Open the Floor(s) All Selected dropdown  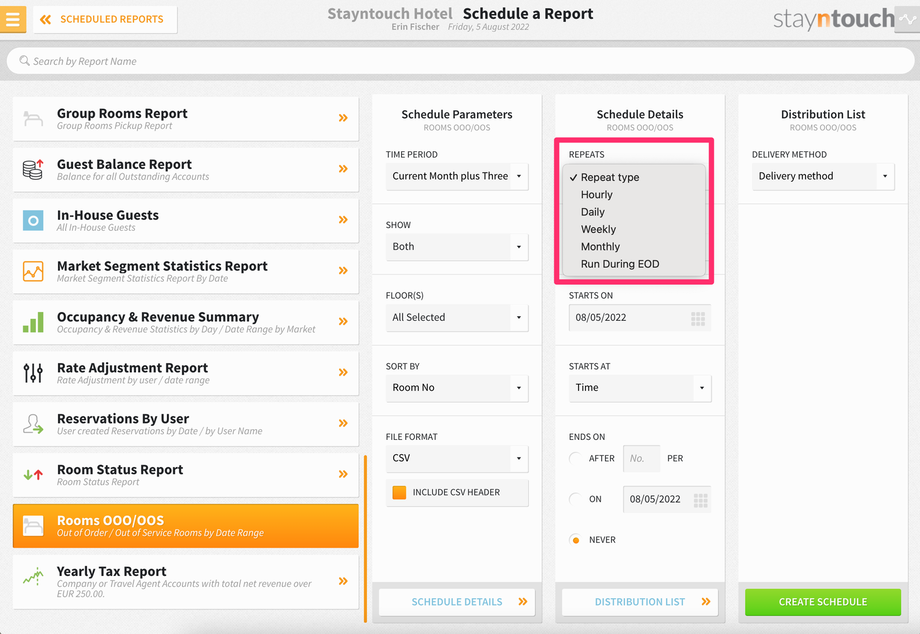pos(456,318)
